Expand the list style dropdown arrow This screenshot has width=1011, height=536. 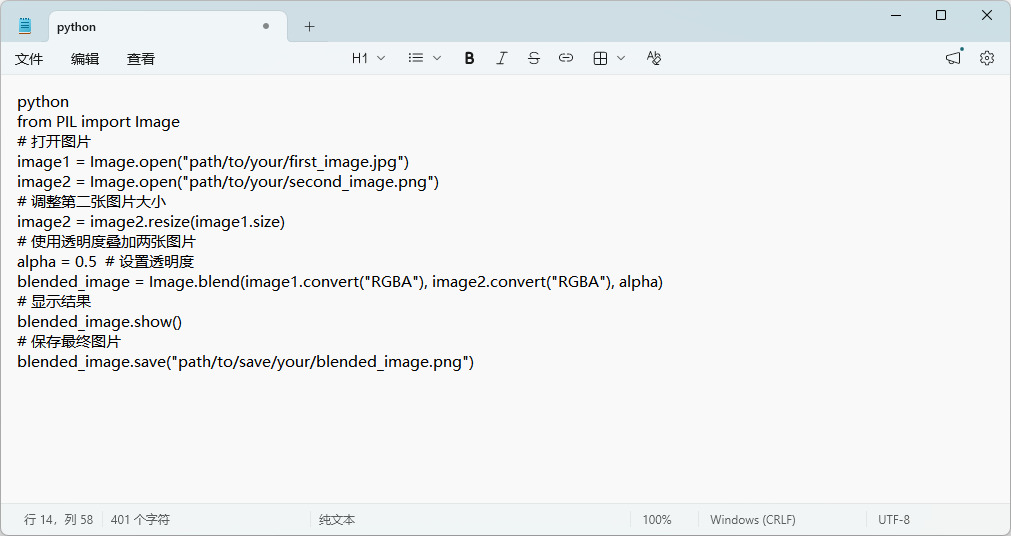click(437, 58)
